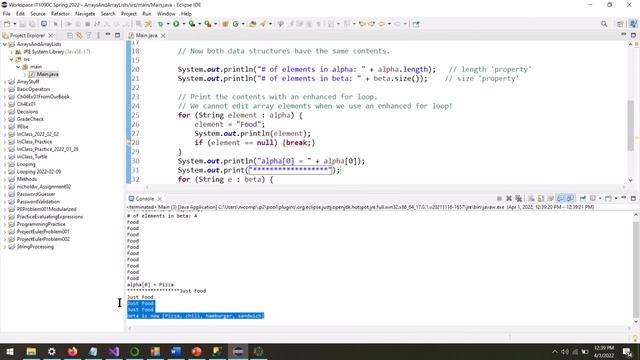Screen dimensions: 640x360
Task: Click the Project Explorer filter icon
Action: 89,36
